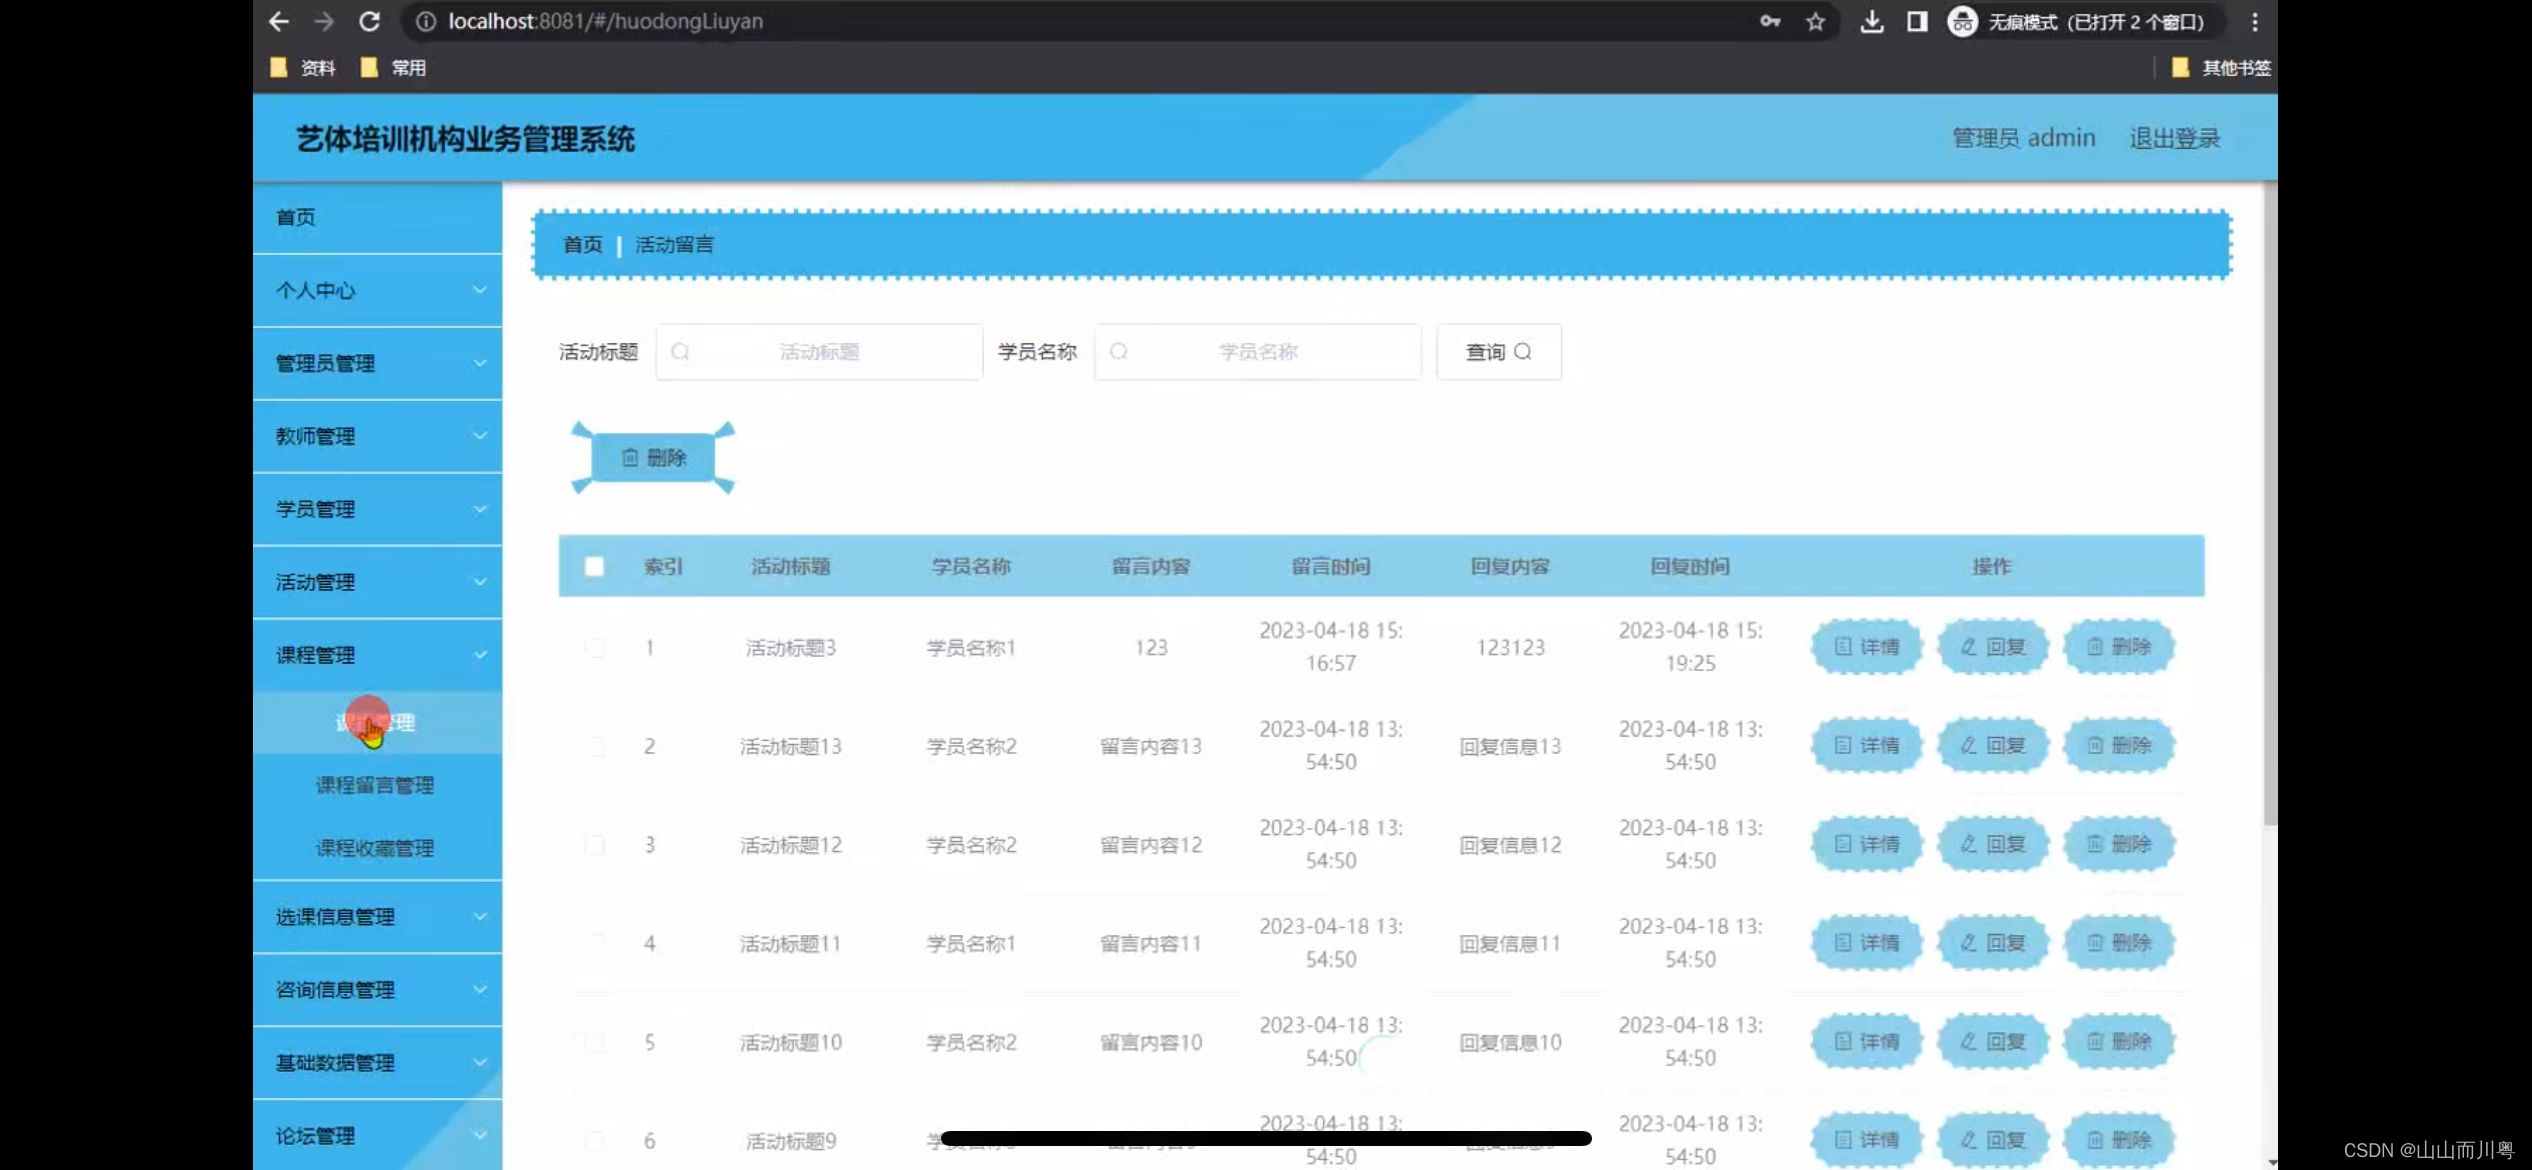Open 详情 for row 活动标题10
This screenshot has width=2532, height=1170.
point(1867,1042)
